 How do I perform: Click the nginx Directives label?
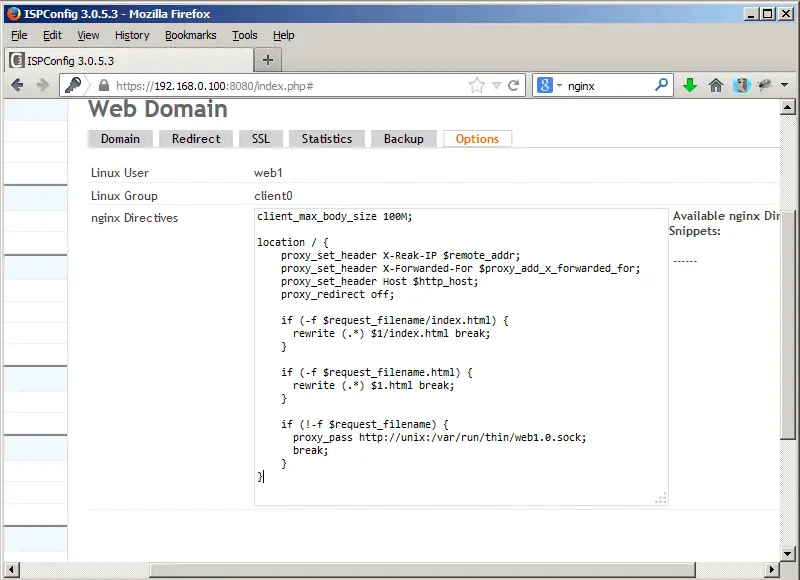pos(134,218)
